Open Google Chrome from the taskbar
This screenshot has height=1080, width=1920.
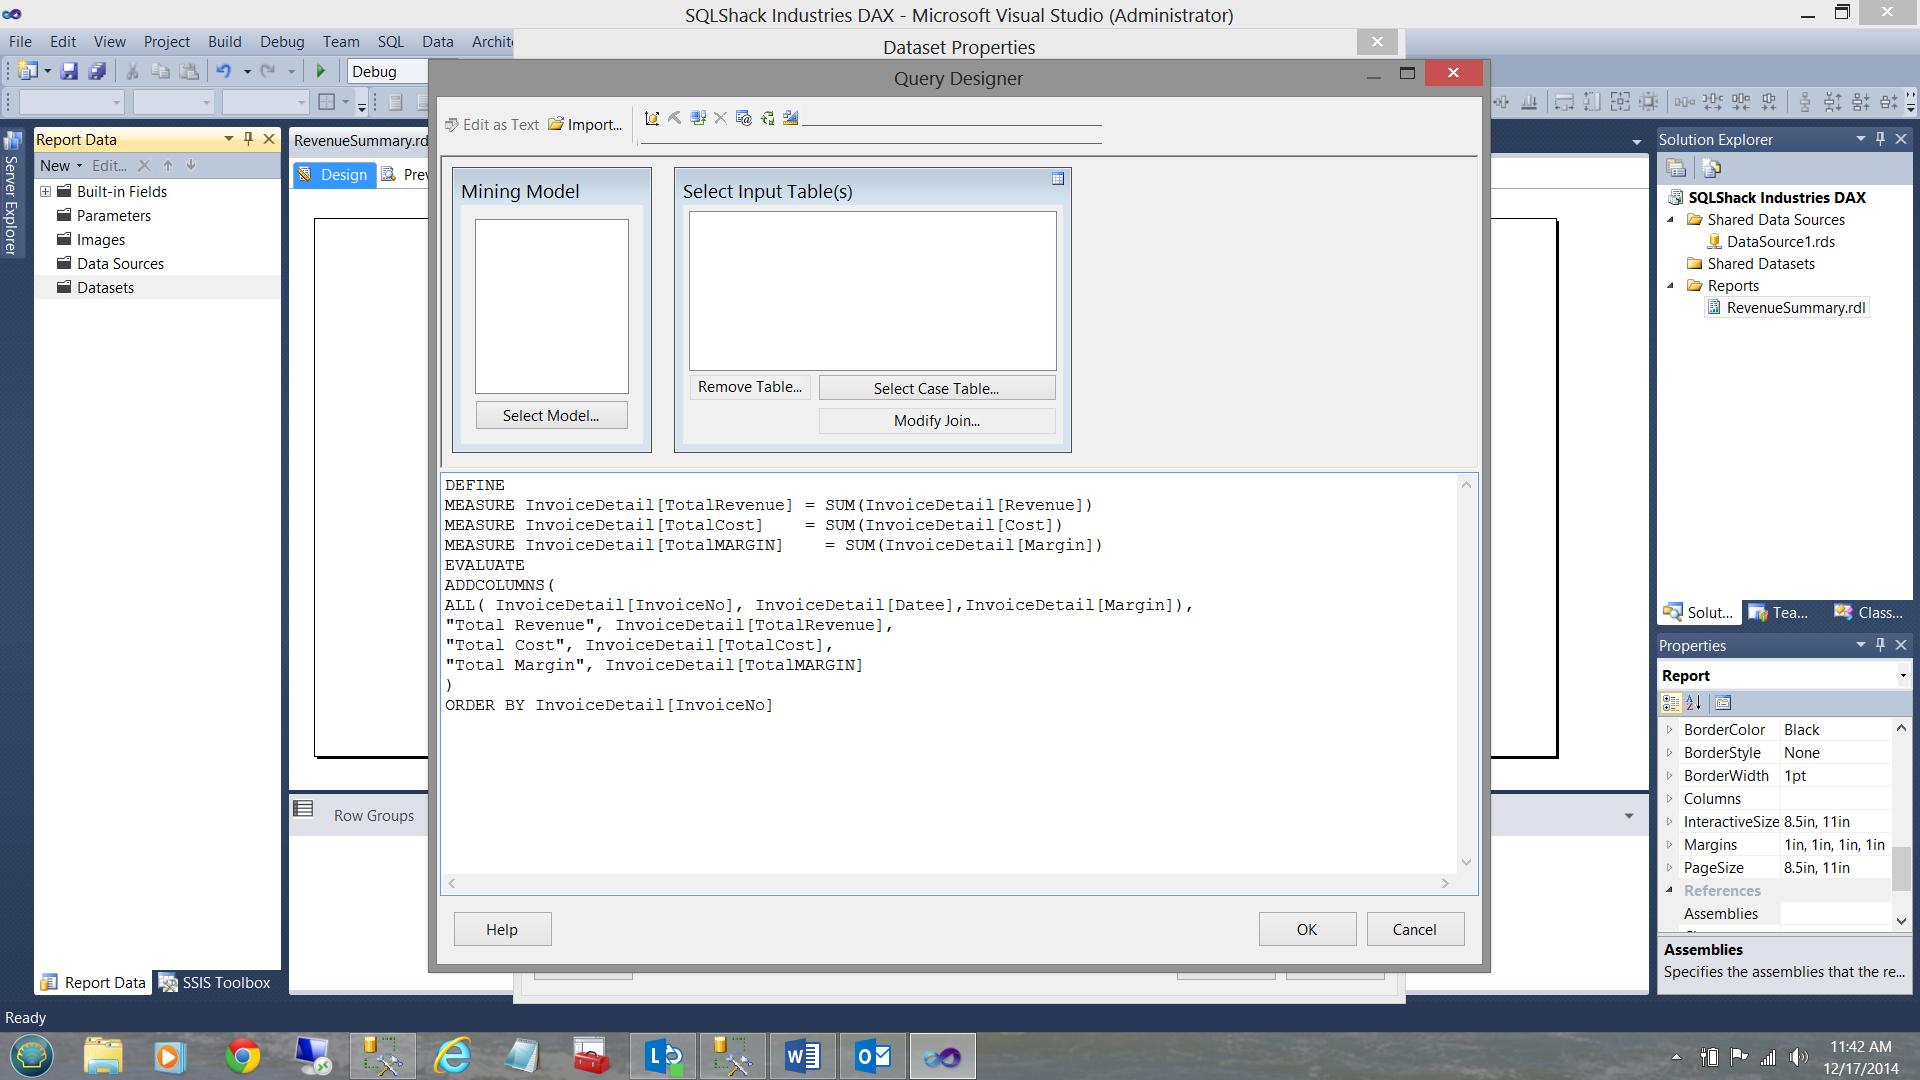coord(242,1056)
